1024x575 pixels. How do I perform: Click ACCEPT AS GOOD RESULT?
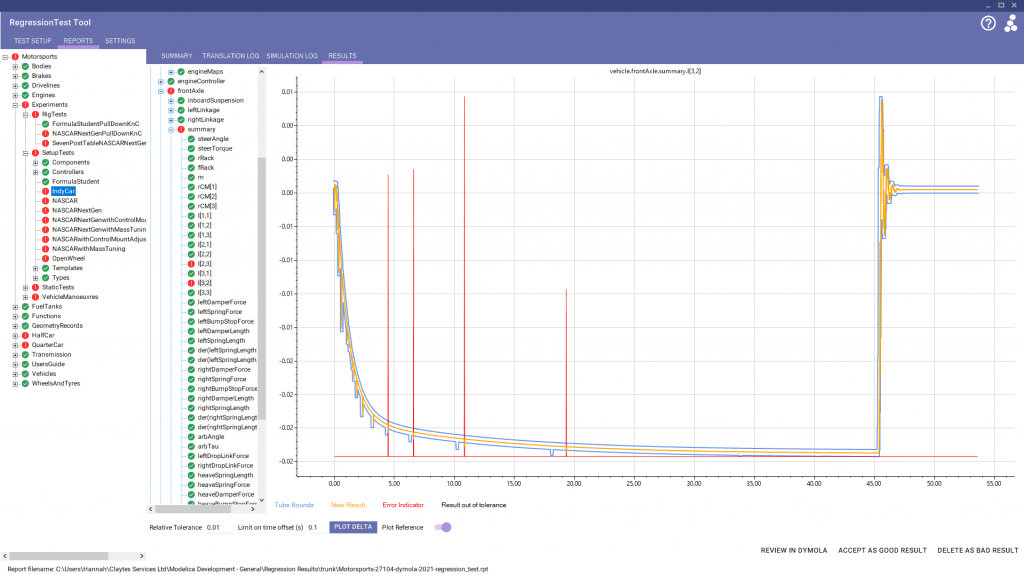tap(882, 551)
